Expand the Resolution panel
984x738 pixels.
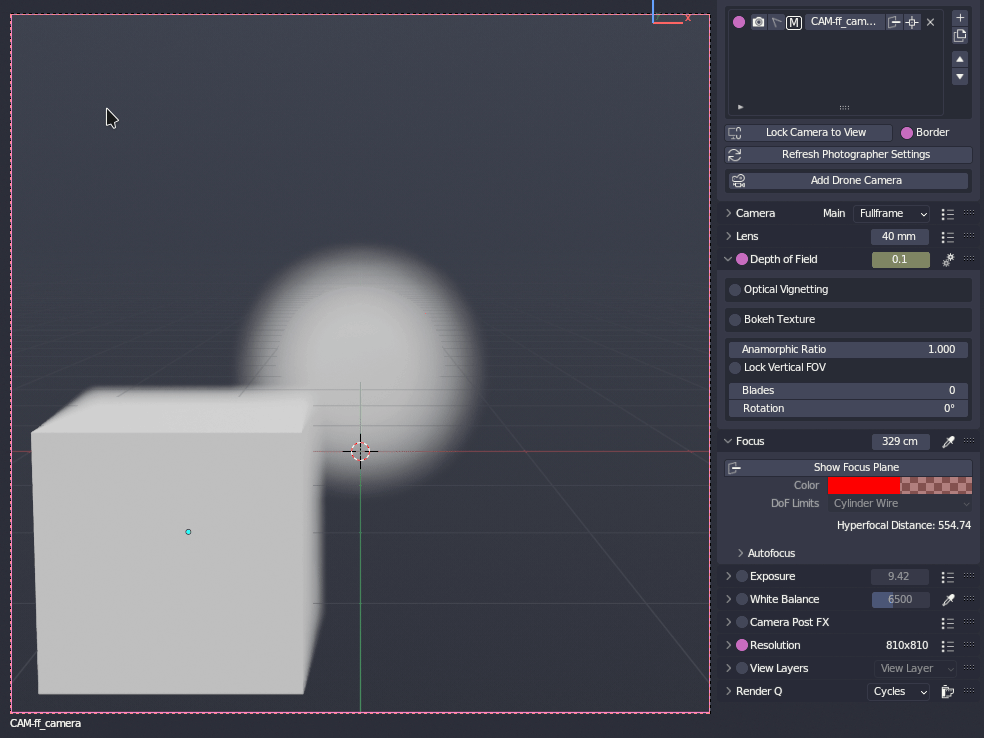point(729,645)
